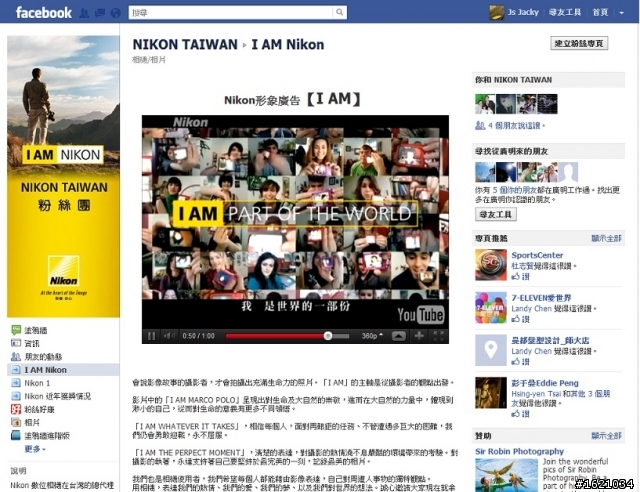Image resolution: width=640 pixels, height=492 pixels.
Task: Like the Eddie Peng page
Action: click(x=520, y=414)
